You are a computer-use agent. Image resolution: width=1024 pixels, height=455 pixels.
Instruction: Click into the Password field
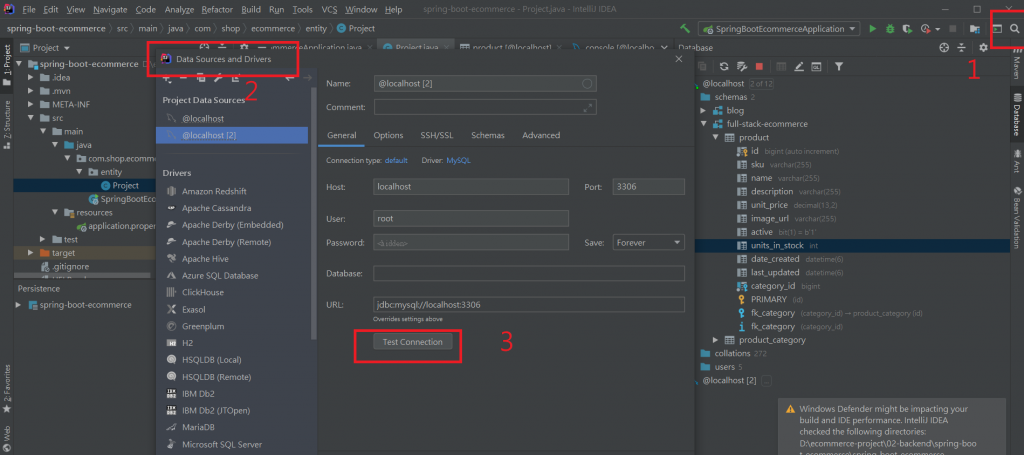pyautogui.click(x=471, y=242)
